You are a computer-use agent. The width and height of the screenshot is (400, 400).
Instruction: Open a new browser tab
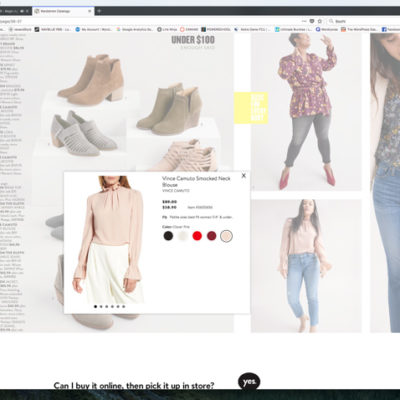pyautogui.click(x=99, y=11)
